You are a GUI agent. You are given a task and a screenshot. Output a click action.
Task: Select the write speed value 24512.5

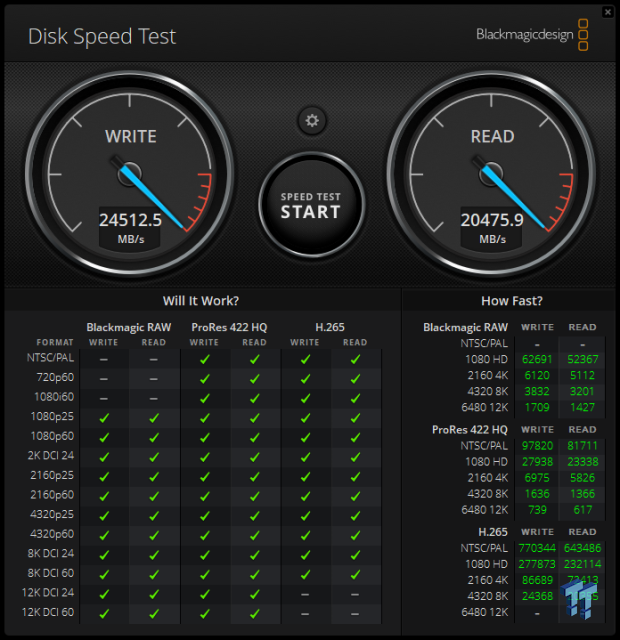click(x=131, y=220)
